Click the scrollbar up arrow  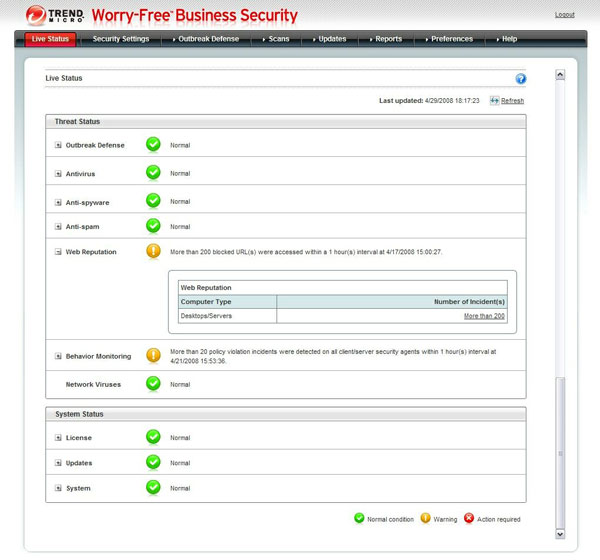(x=560, y=75)
